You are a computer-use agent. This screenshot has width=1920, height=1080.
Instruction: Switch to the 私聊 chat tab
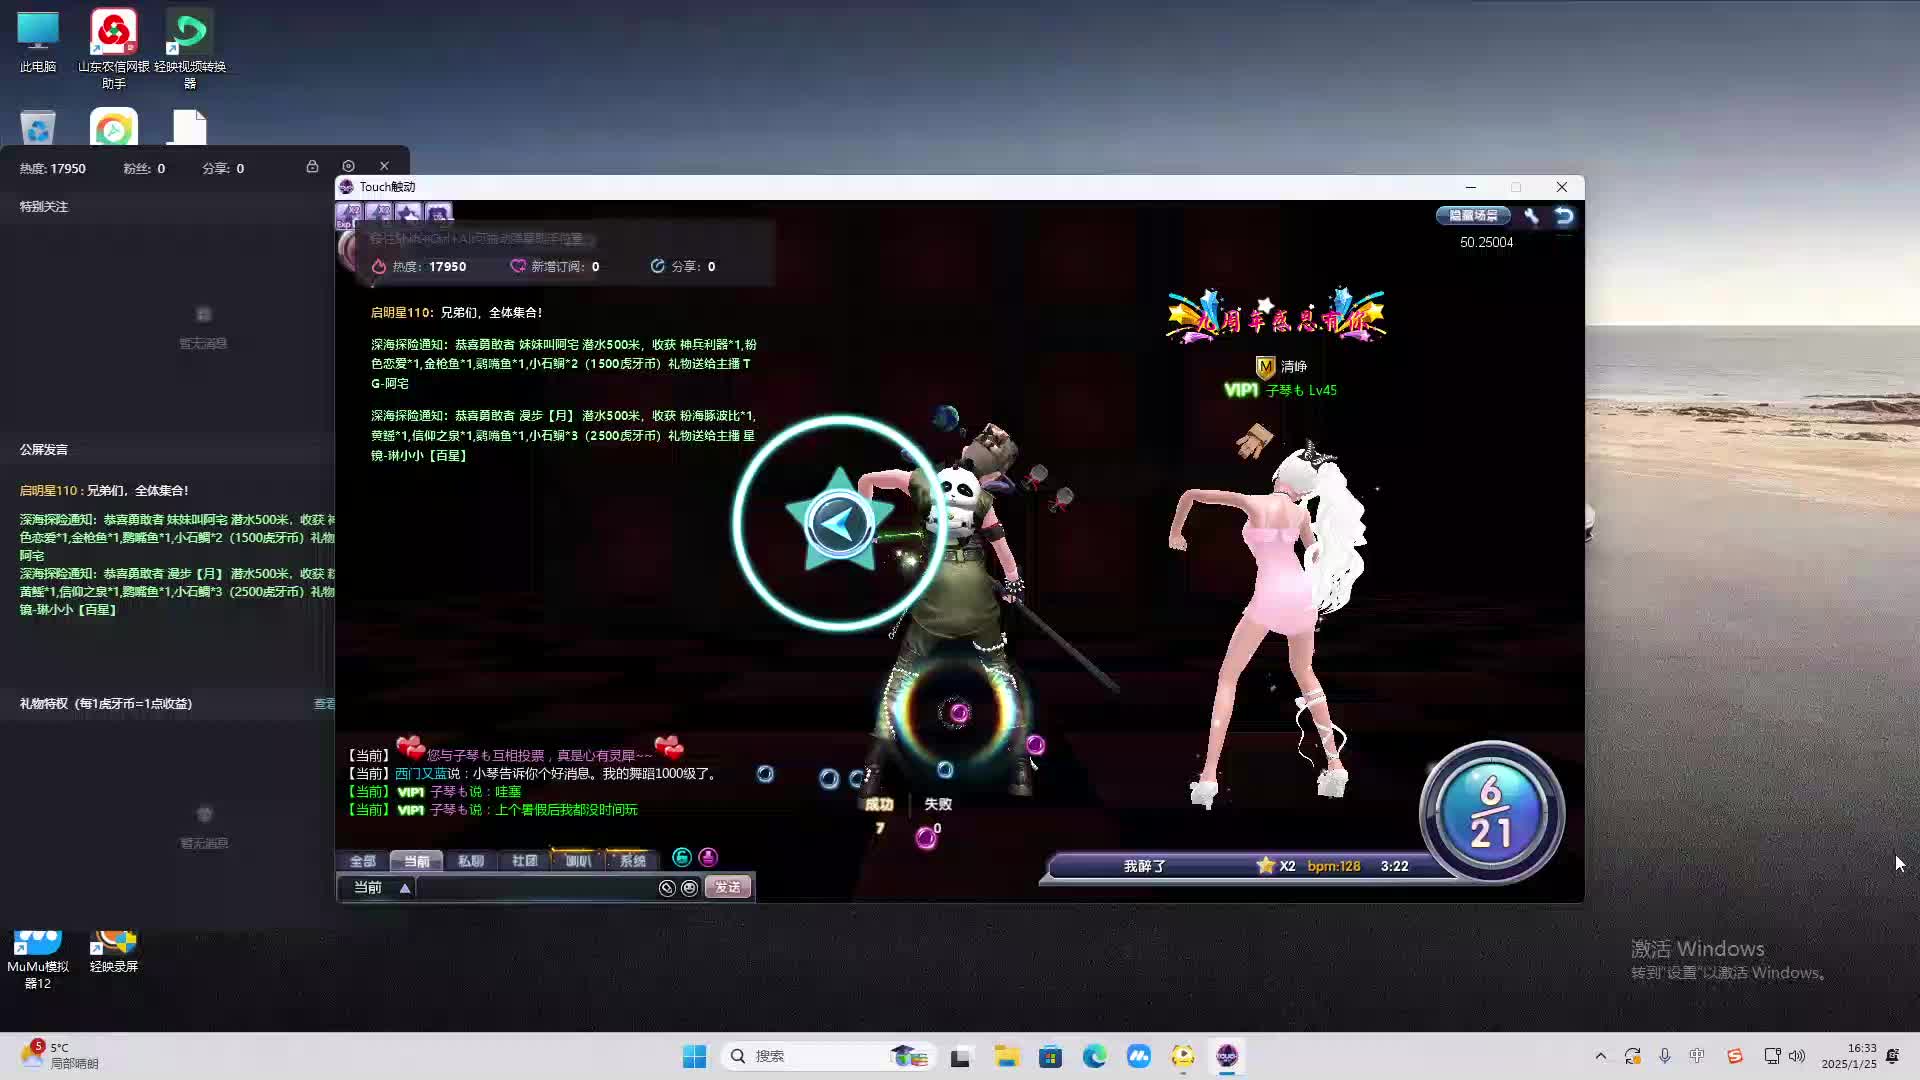pos(470,861)
